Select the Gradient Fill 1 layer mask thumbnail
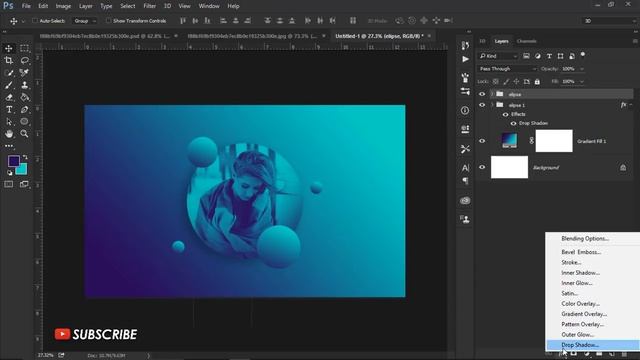This screenshot has height=360, width=640. pyautogui.click(x=554, y=141)
